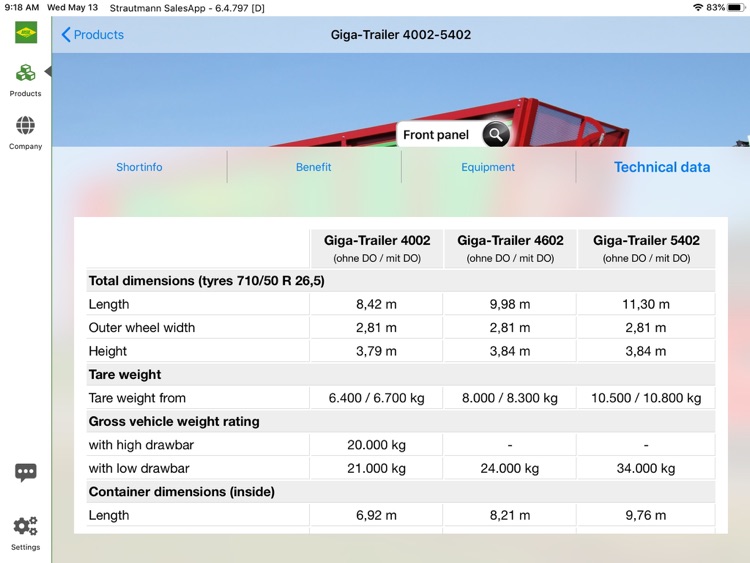The image size is (750, 563).
Task: Tap the 9,76 m container length
Action: click(646, 515)
